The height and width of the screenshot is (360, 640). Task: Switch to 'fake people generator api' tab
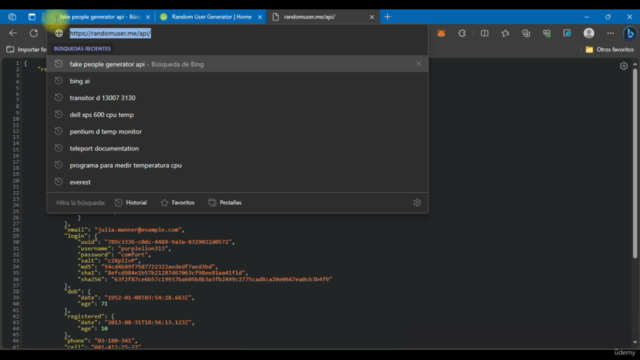100,17
